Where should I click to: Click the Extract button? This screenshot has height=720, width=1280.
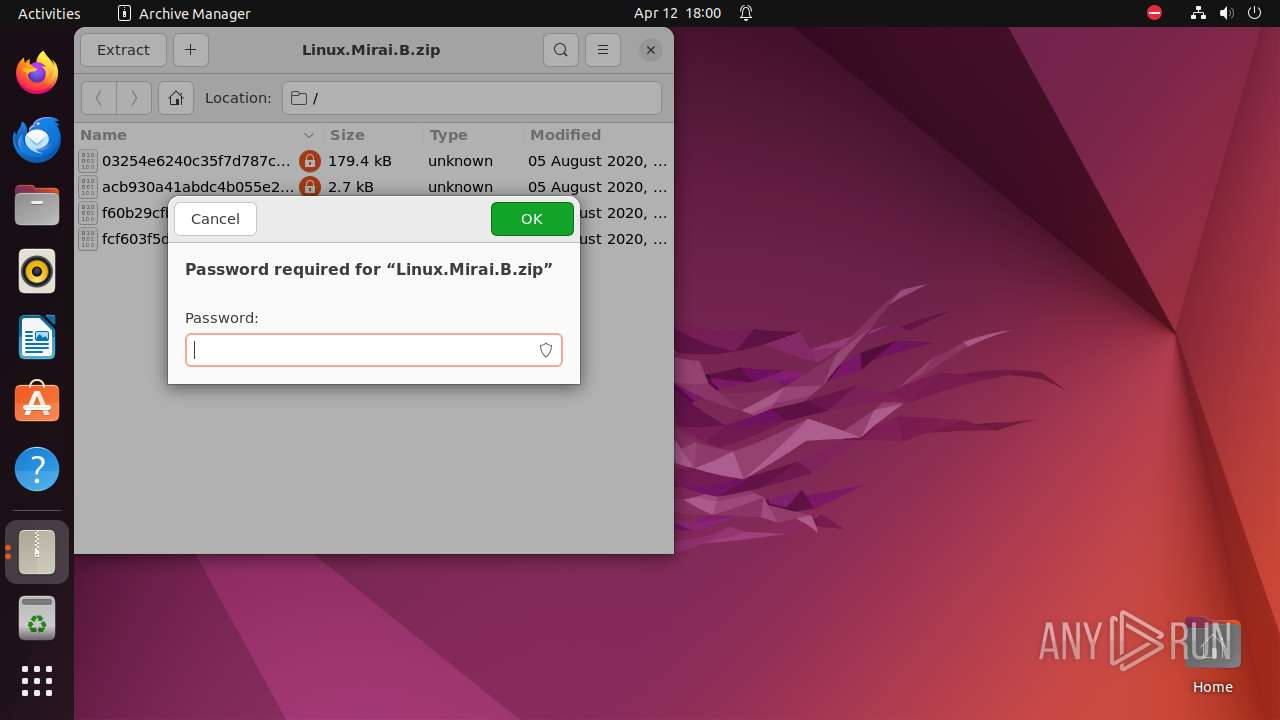pyautogui.click(x=123, y=50)
